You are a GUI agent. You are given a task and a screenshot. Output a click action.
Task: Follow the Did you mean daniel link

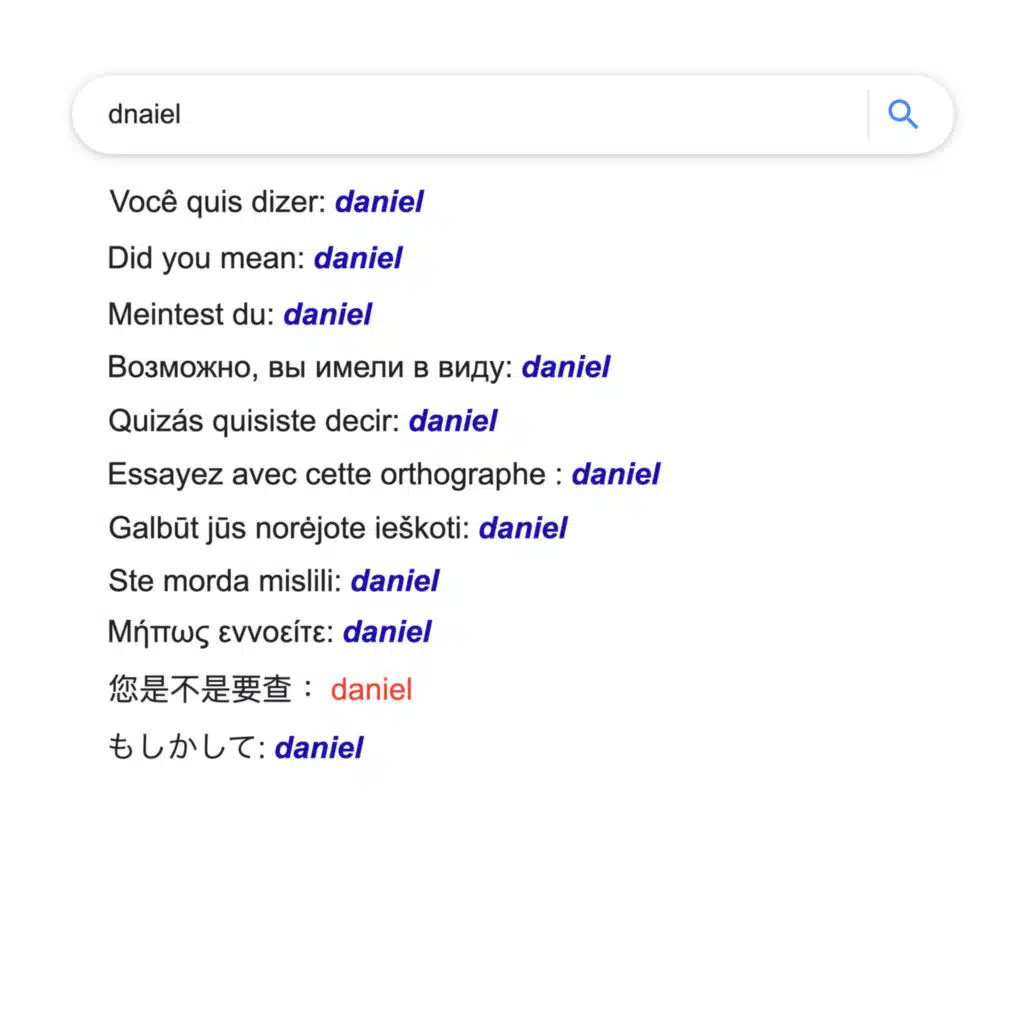(x=358, y=258)
